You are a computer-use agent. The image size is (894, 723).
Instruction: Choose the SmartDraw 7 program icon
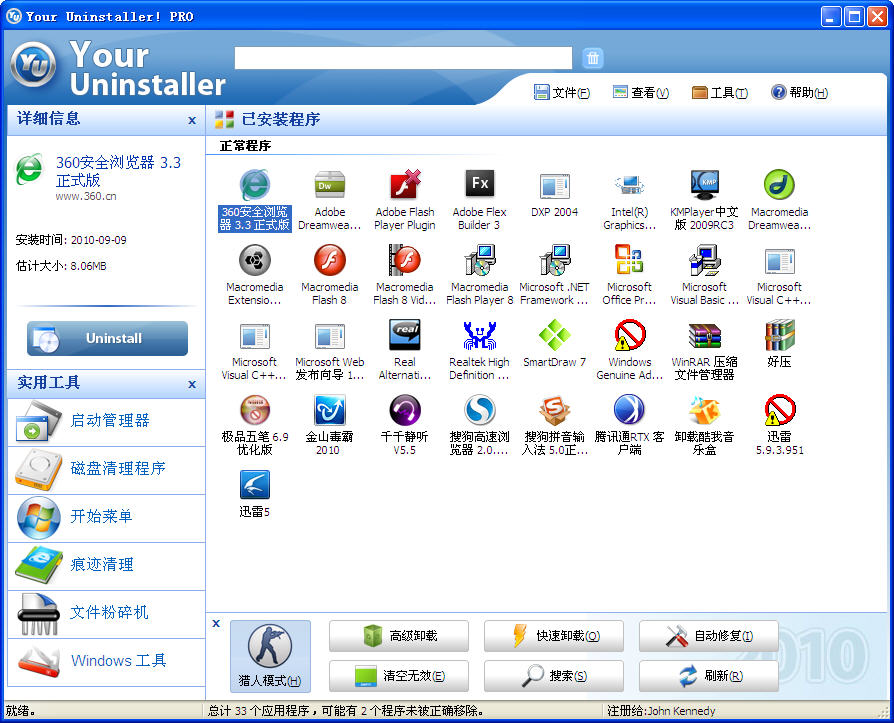point(554,336)
